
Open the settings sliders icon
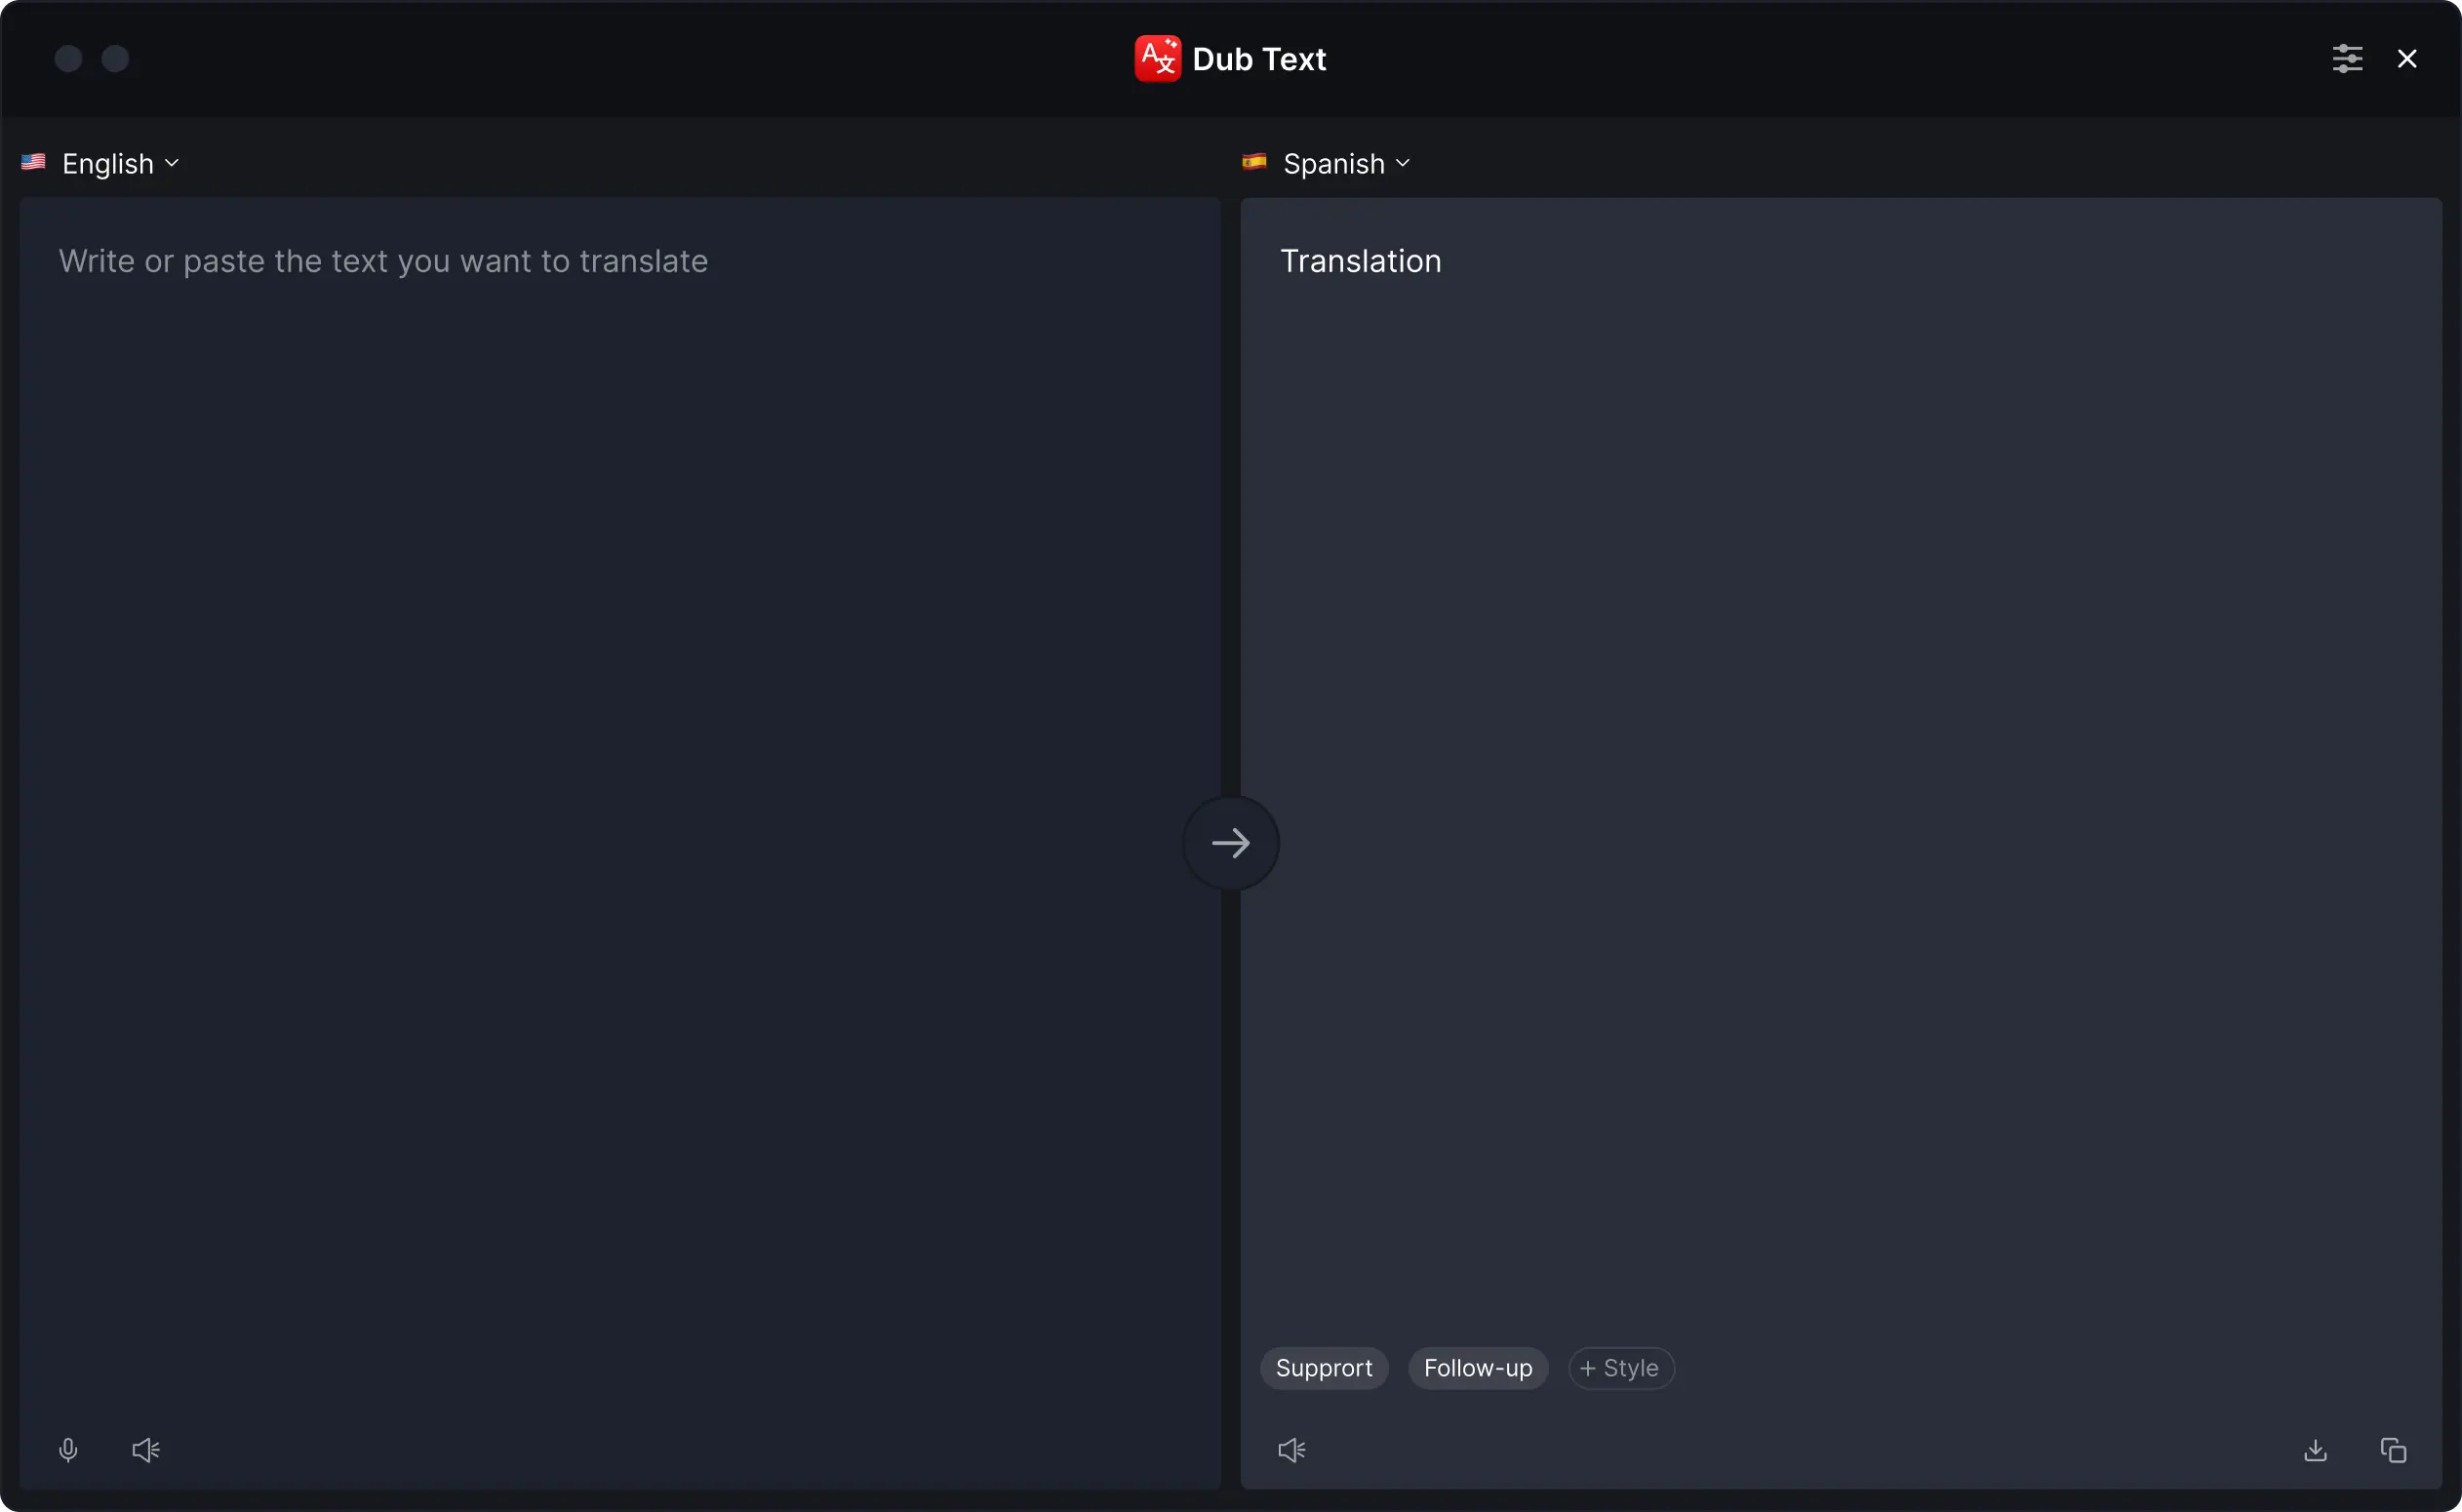tap(2347, 59)
